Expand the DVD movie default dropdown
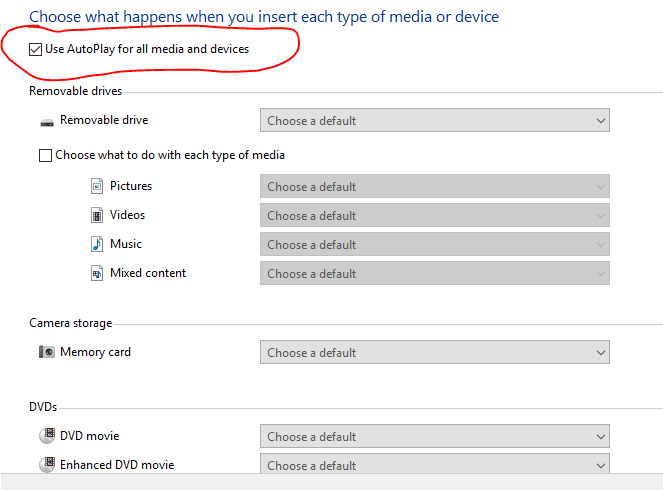The width and height of the screenshot is (663, 490). coord(434,437)
